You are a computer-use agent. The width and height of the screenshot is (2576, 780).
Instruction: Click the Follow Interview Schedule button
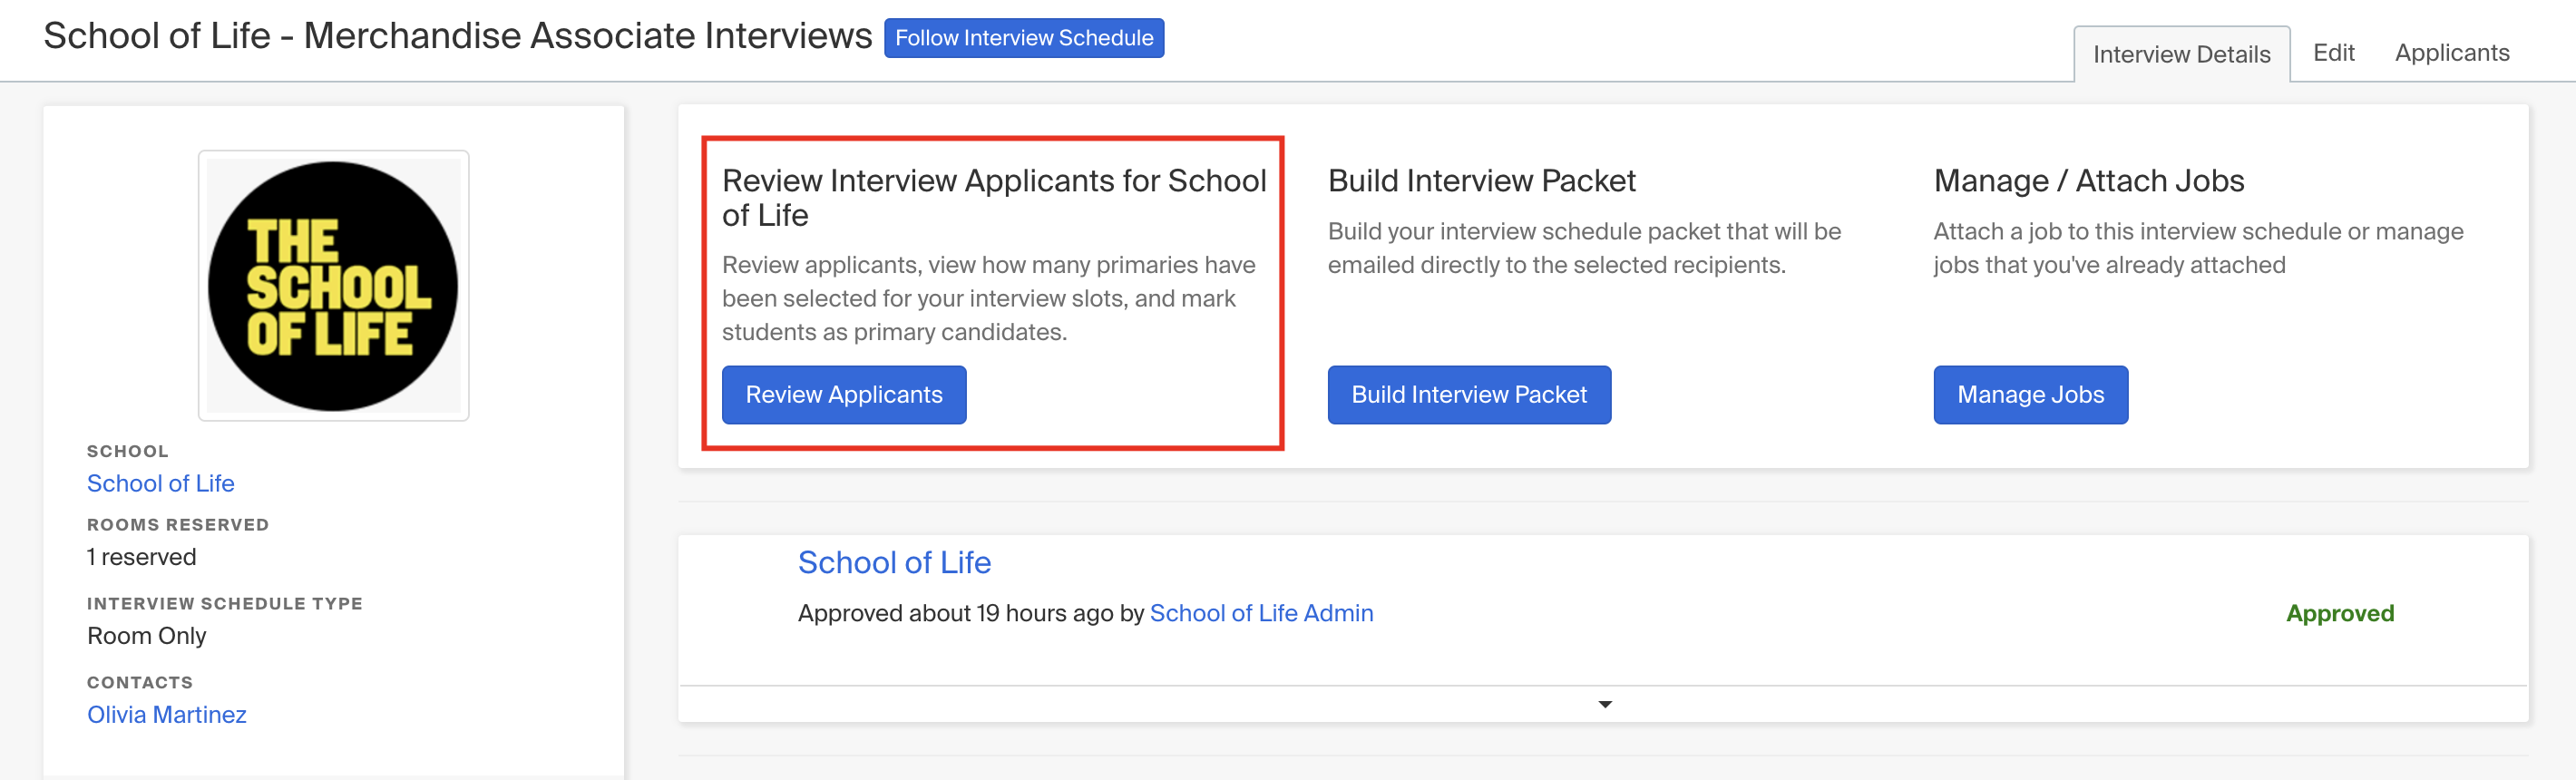pyautogui.click(x=1023, y=38)
